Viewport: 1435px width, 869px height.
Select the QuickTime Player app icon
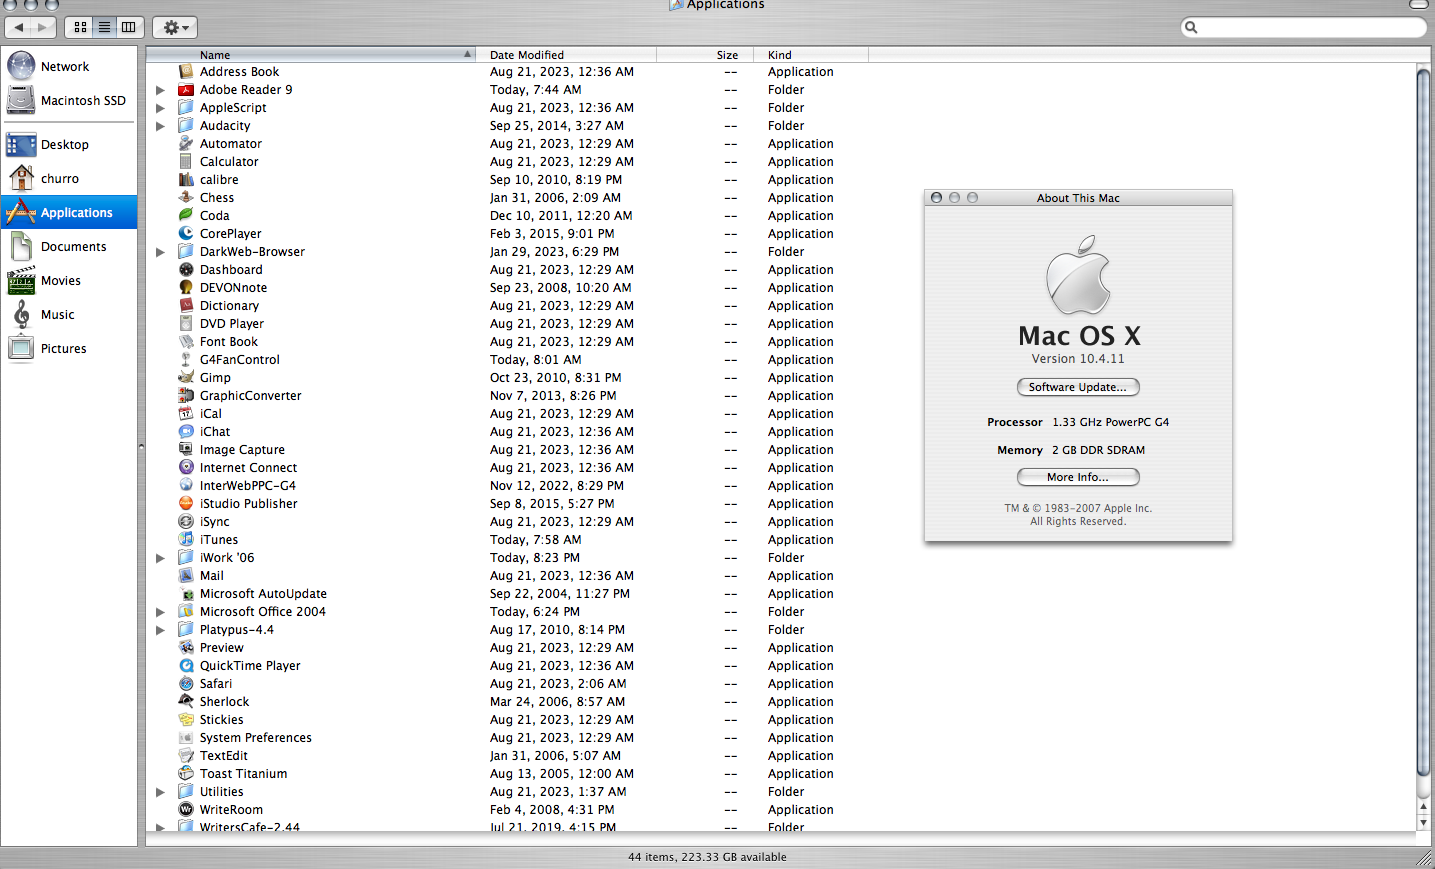point(186,665)
